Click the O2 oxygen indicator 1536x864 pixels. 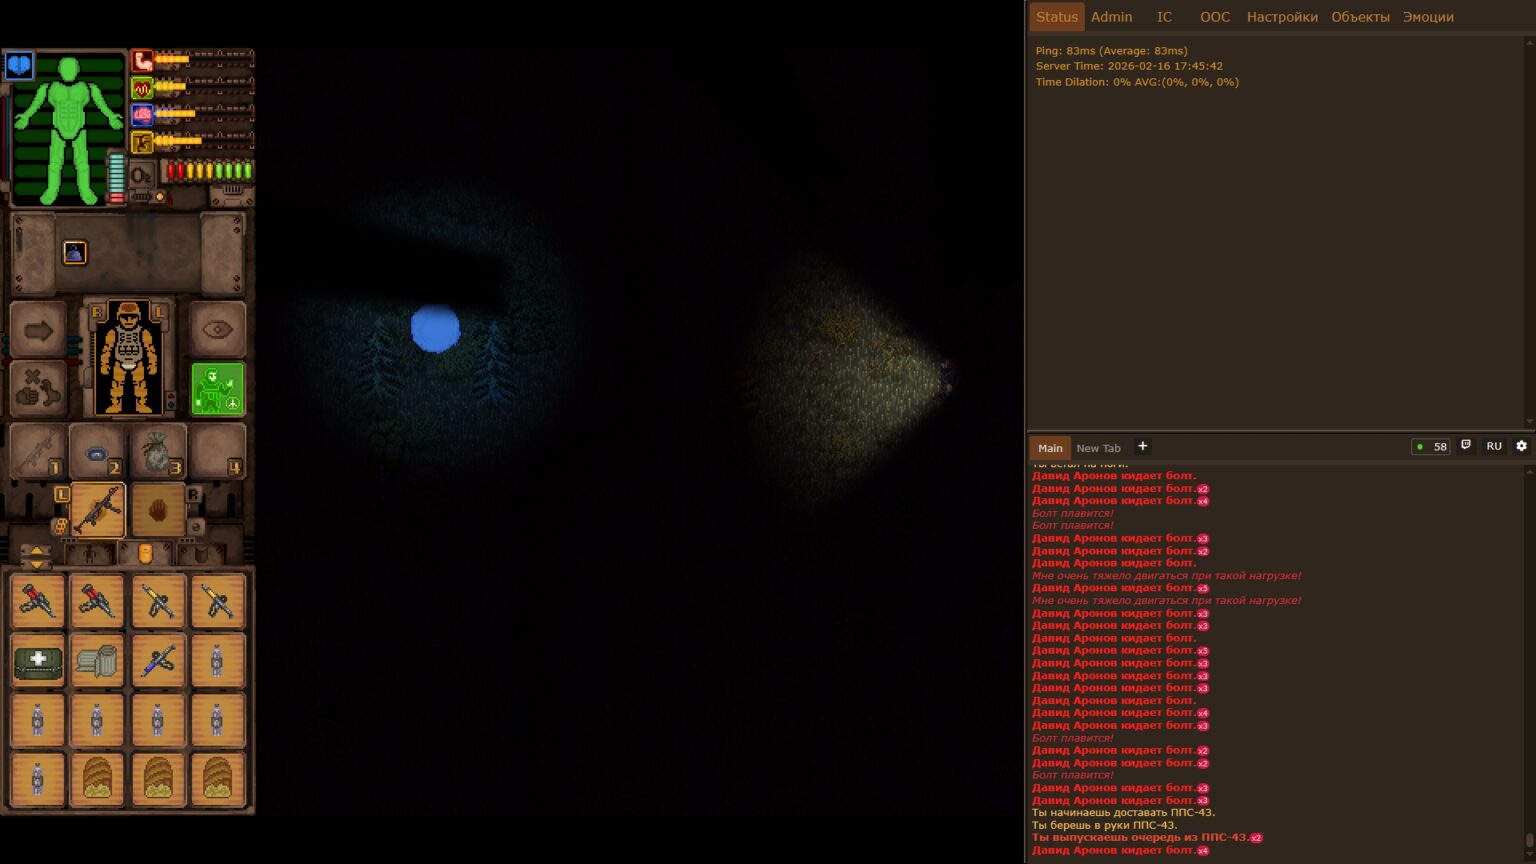(142, 175)
